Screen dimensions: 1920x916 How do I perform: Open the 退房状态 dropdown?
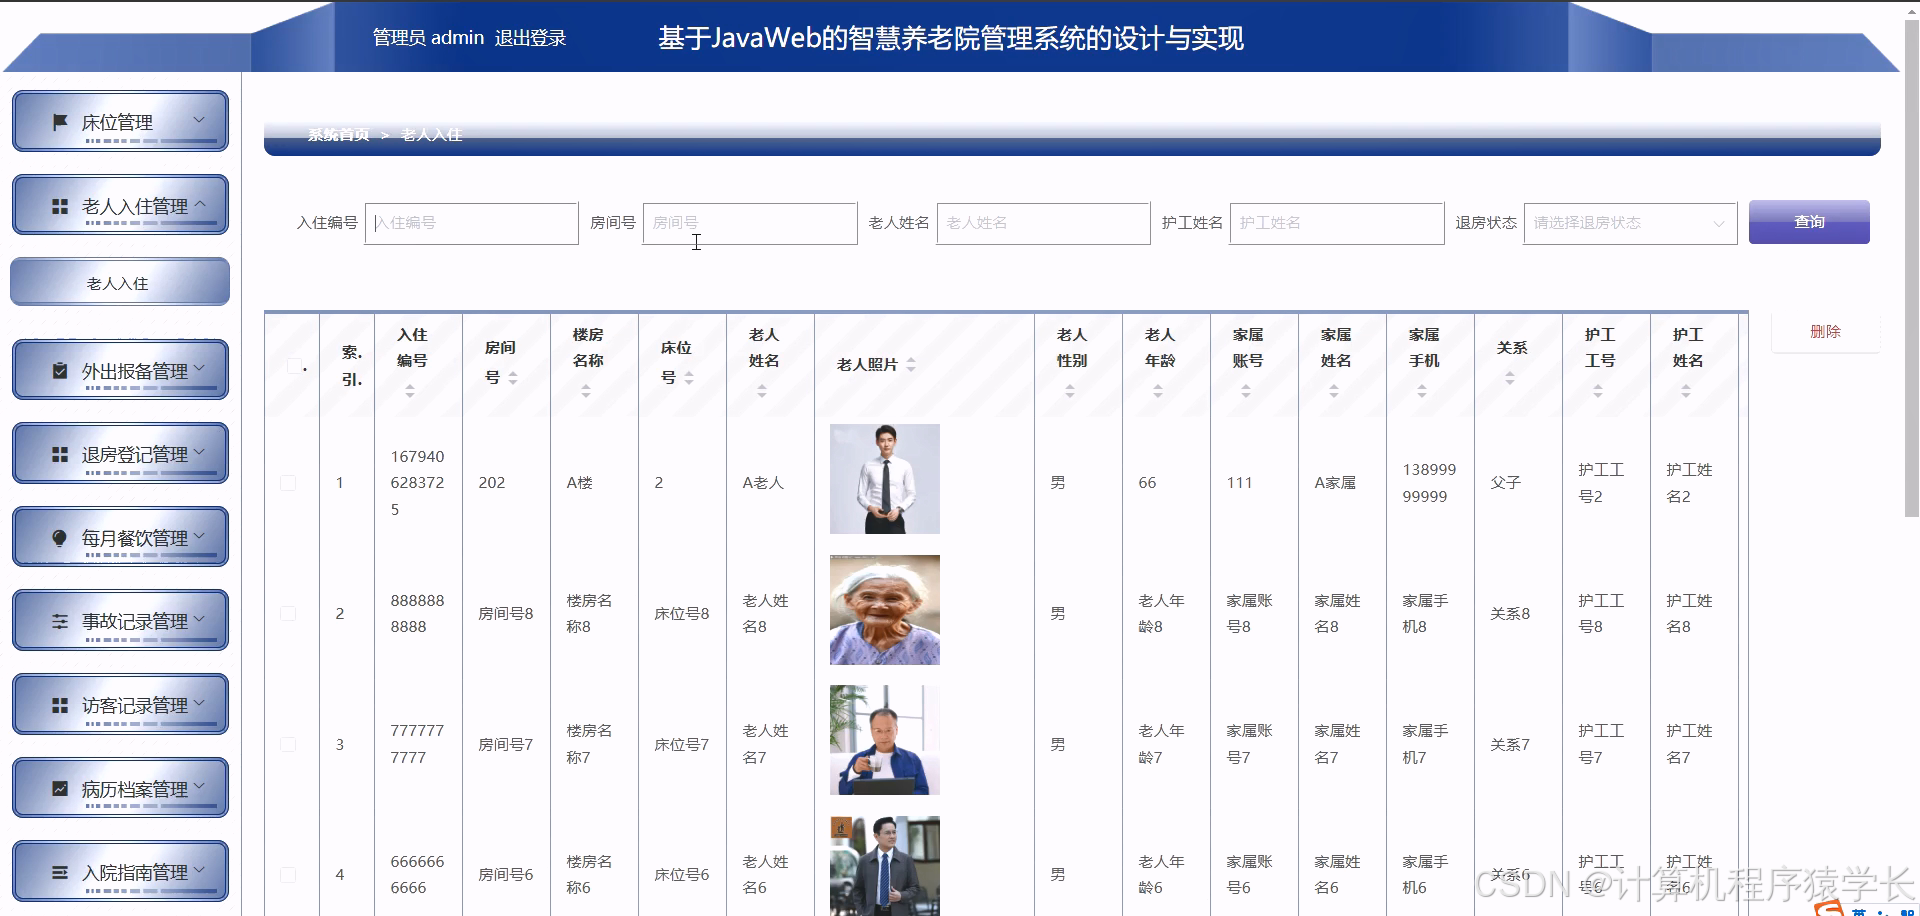click(1629, 223)
